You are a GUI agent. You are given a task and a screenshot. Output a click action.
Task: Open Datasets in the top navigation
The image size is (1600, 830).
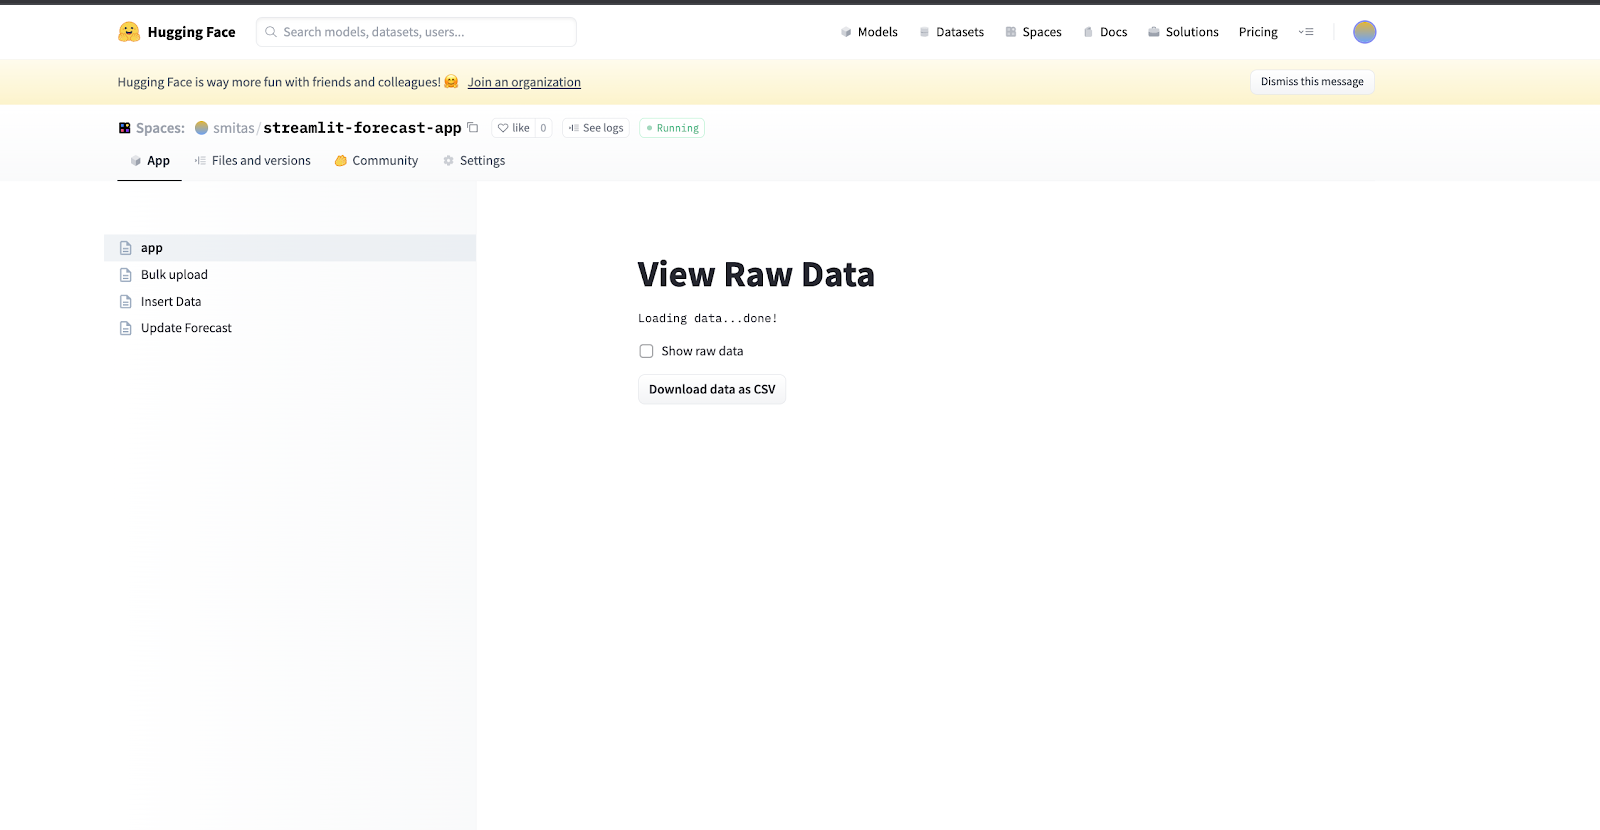tap(951, 32)
